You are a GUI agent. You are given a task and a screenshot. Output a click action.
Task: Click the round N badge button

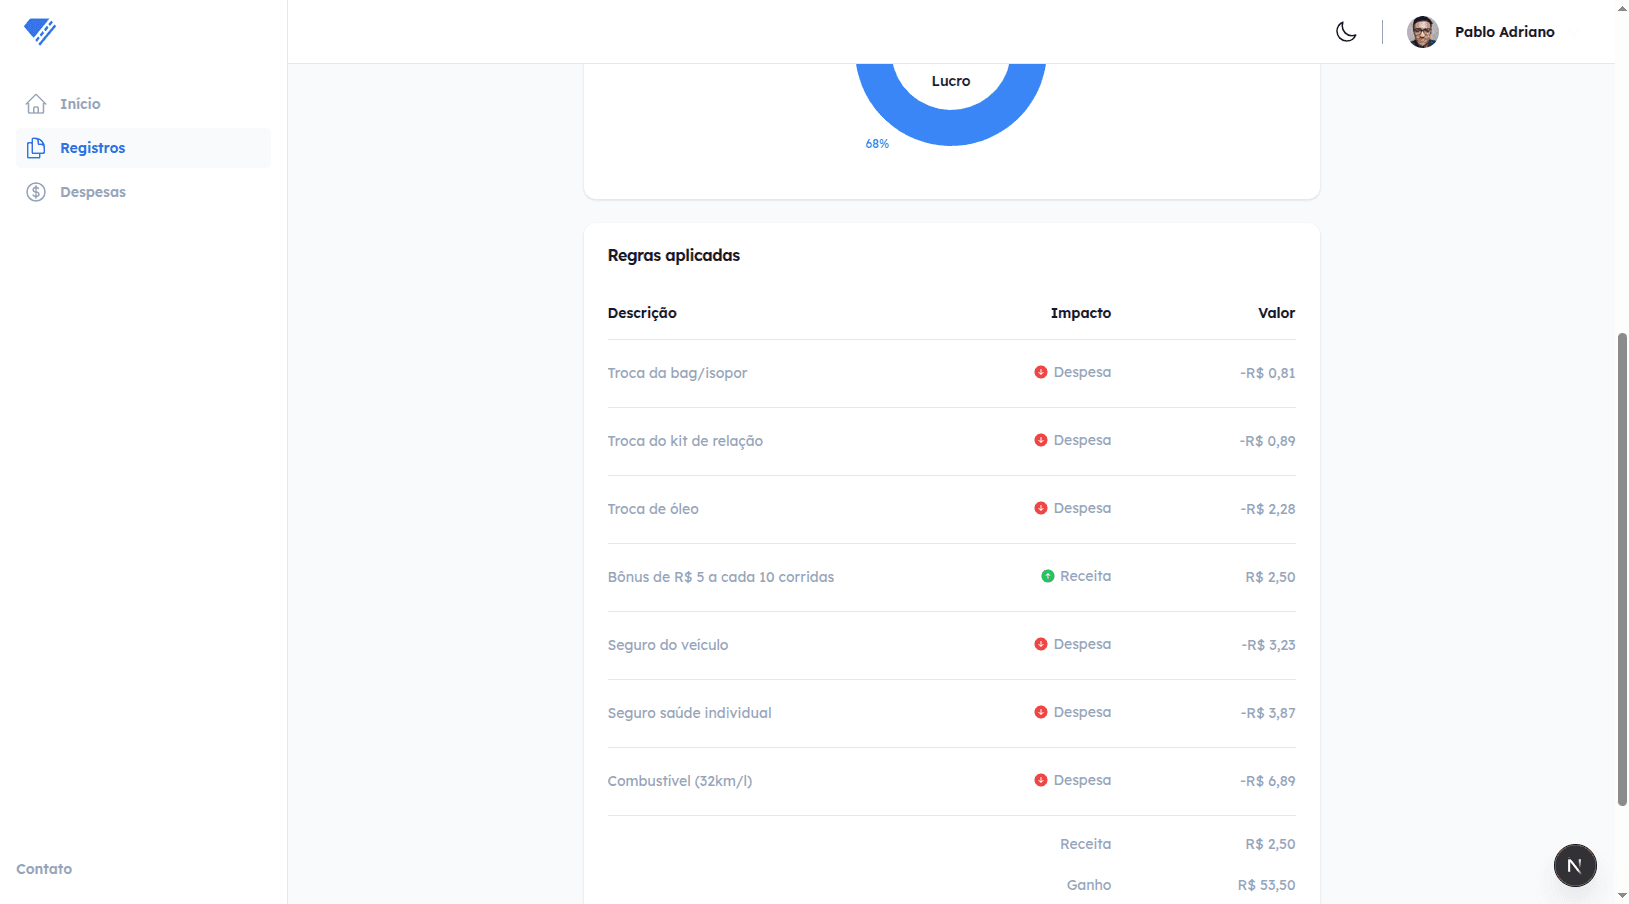pyautogui.click(x=1574, y=866)
